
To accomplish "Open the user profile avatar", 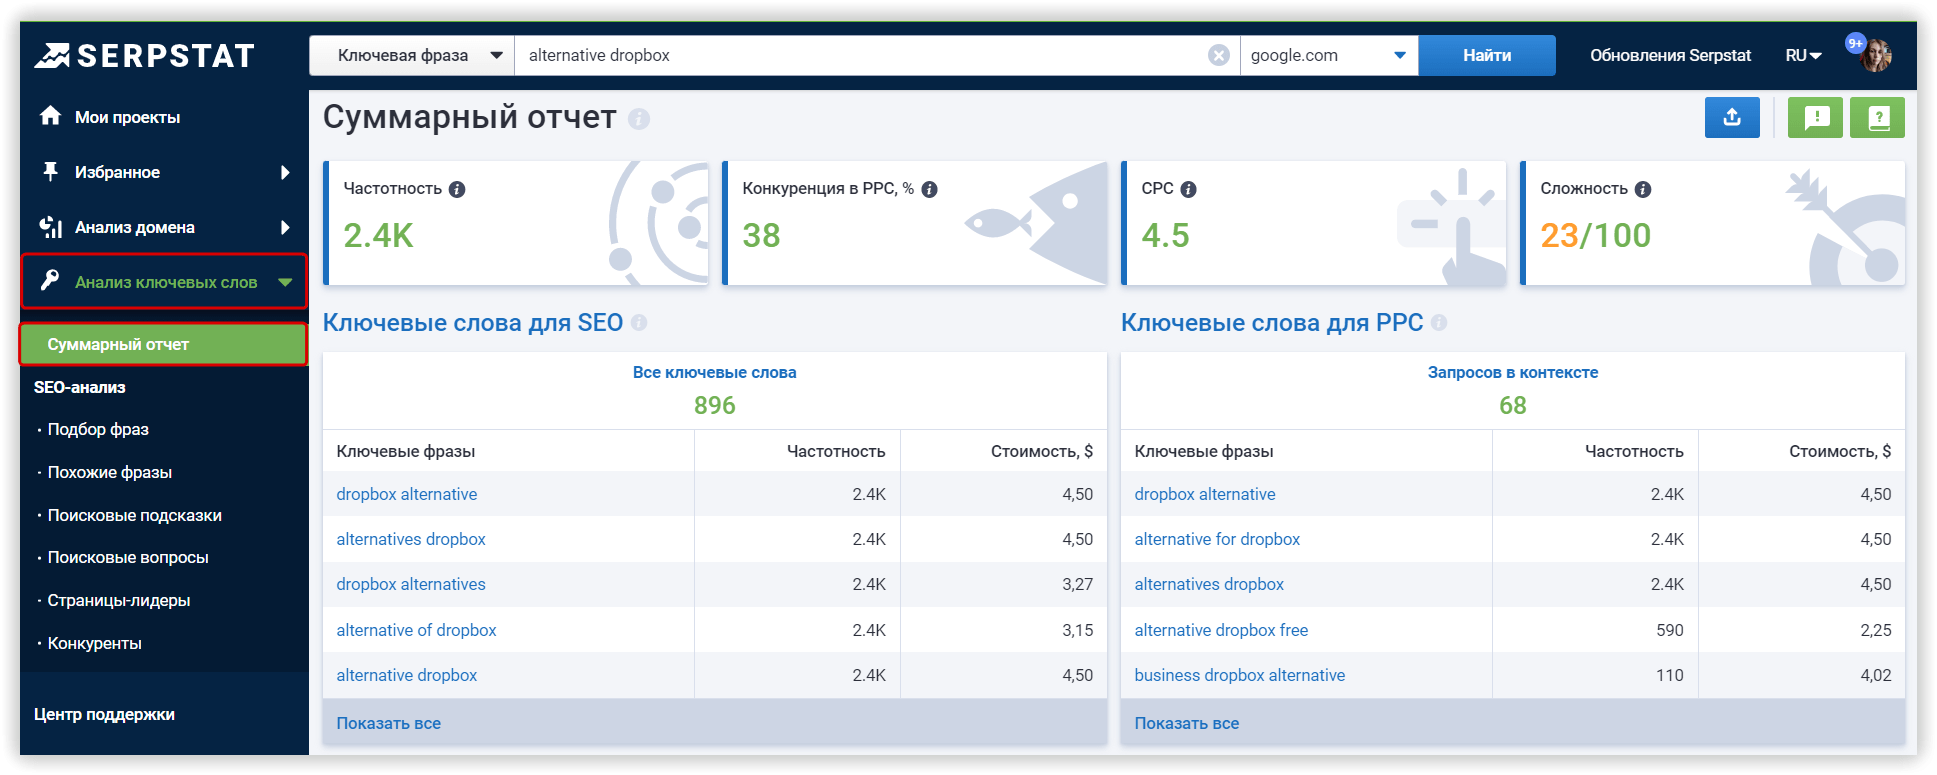I will point(1875,55).
